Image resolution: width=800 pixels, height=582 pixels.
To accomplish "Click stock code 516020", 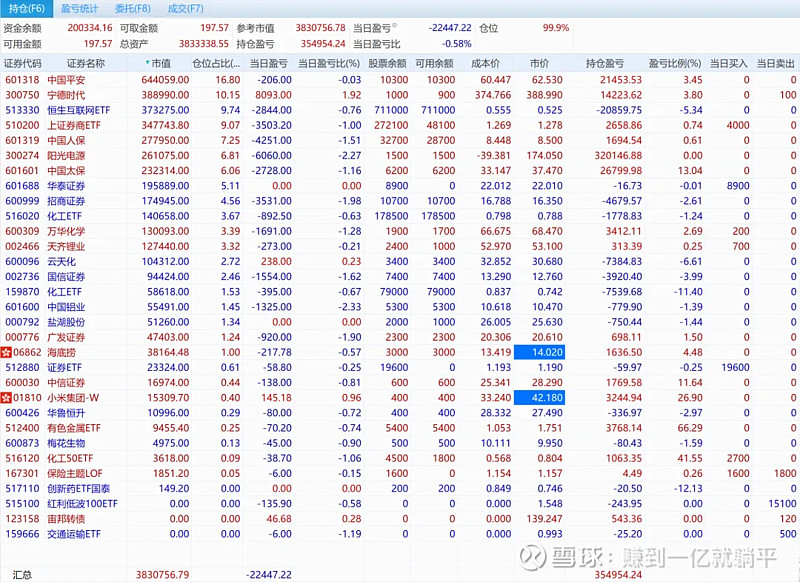I will (x=22, y=216).
